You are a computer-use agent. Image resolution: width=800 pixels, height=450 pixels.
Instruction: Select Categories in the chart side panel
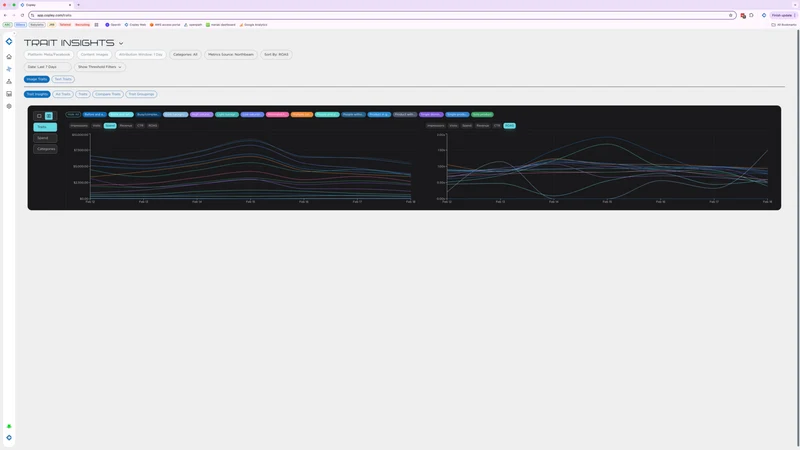(x=45, y=149)
